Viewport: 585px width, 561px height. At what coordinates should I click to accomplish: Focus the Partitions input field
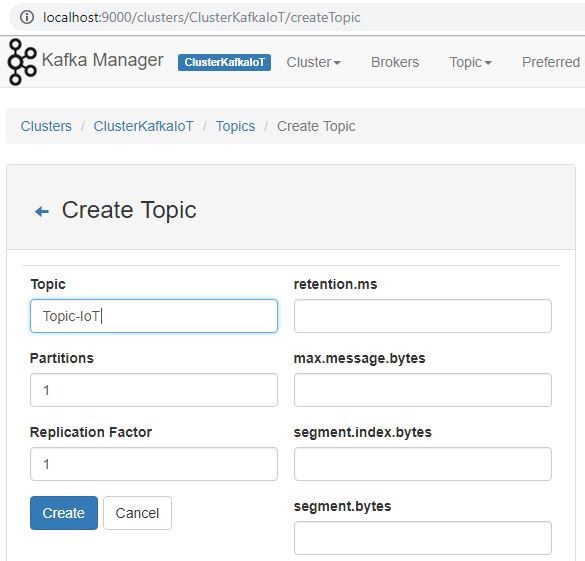tap(154, 390)
